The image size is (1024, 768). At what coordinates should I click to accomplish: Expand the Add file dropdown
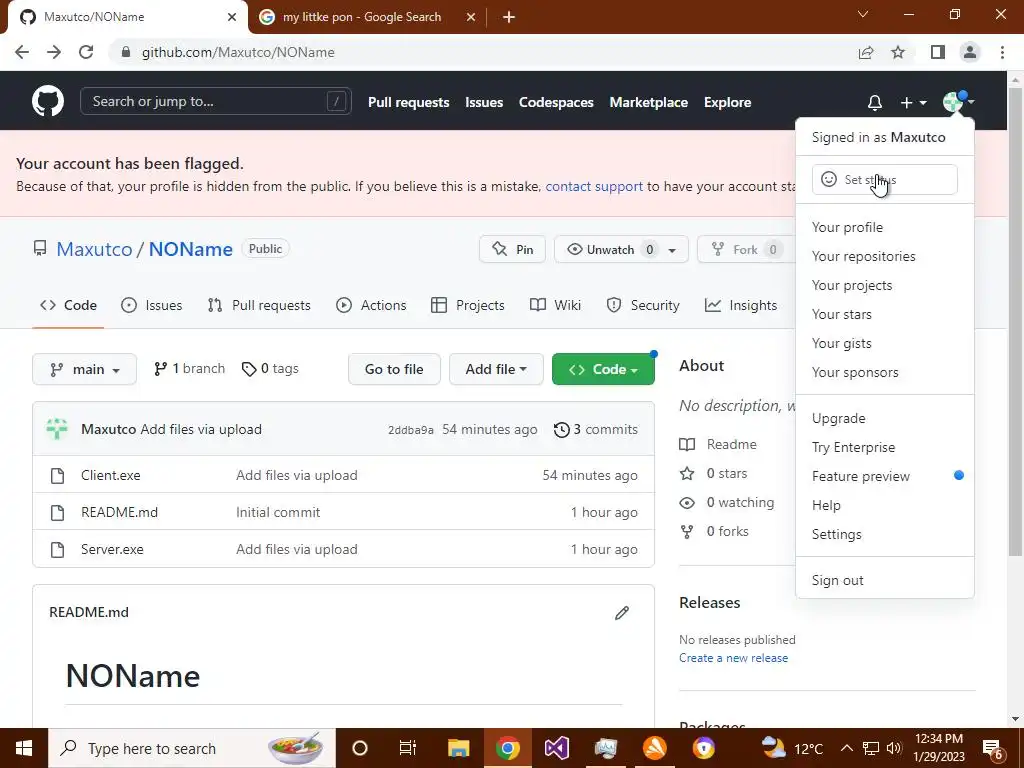coord(496,369)
